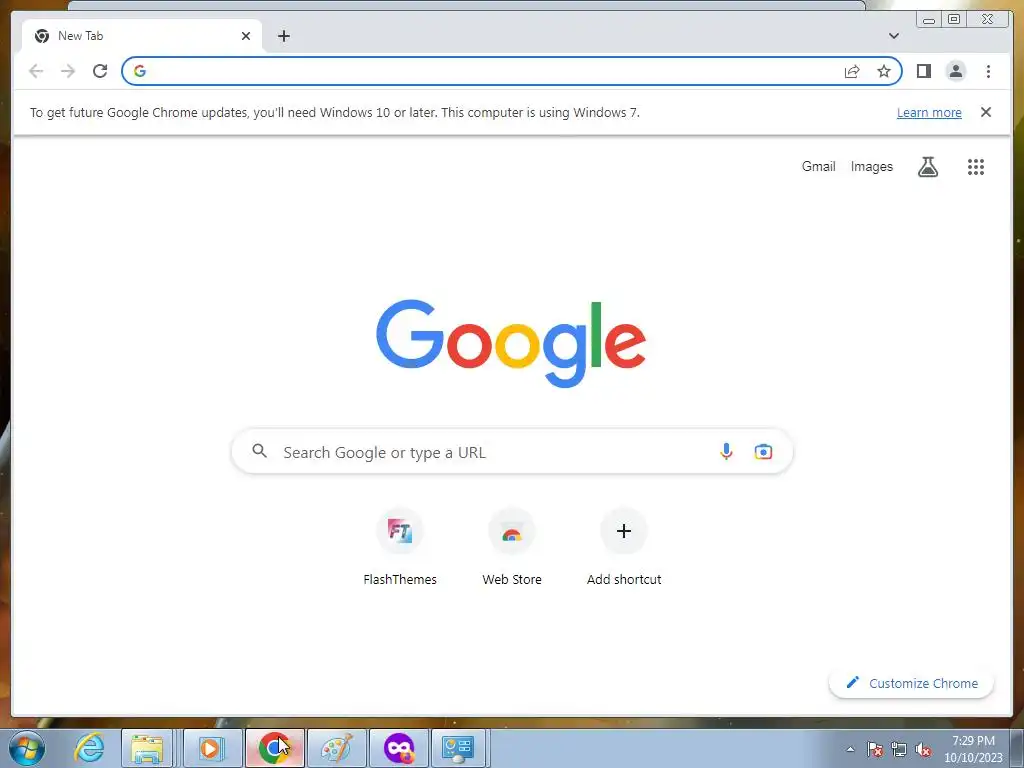Open the Gmail link
This screenshot has height=768, width=1024.
(818, 167)
